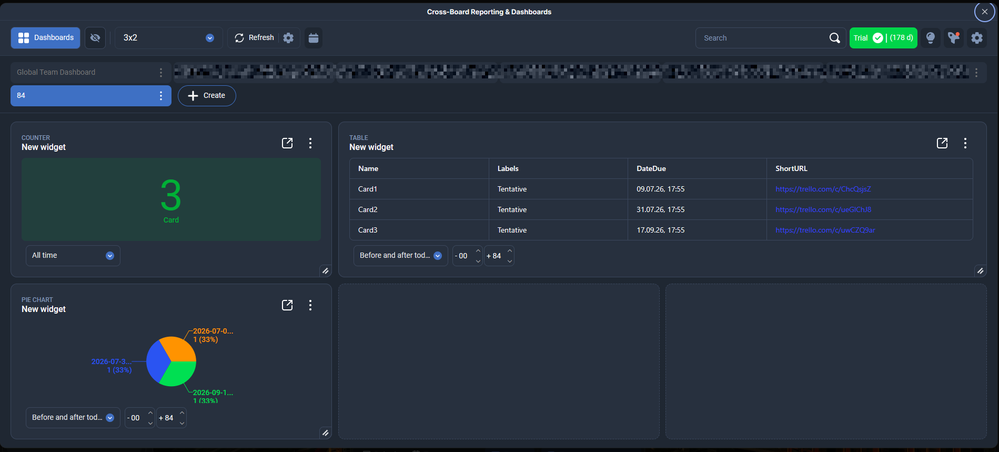Decrease Table widget plus 84 days stepper
The height and width of the screenshot is (452, 999).
tap(509, 261)
